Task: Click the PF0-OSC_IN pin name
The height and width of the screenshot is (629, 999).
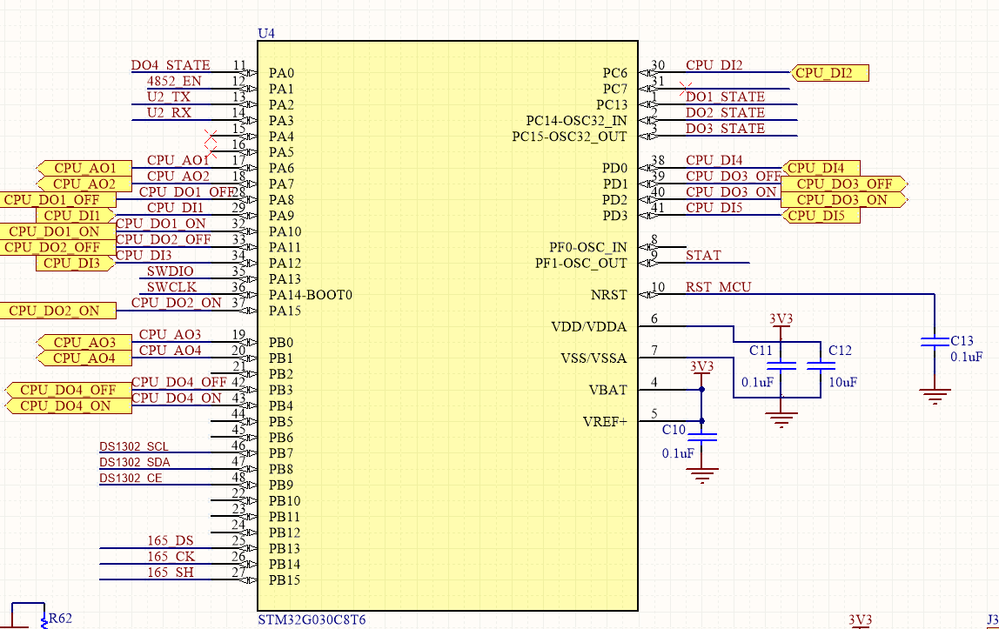Action: click(x=588, y=247)
